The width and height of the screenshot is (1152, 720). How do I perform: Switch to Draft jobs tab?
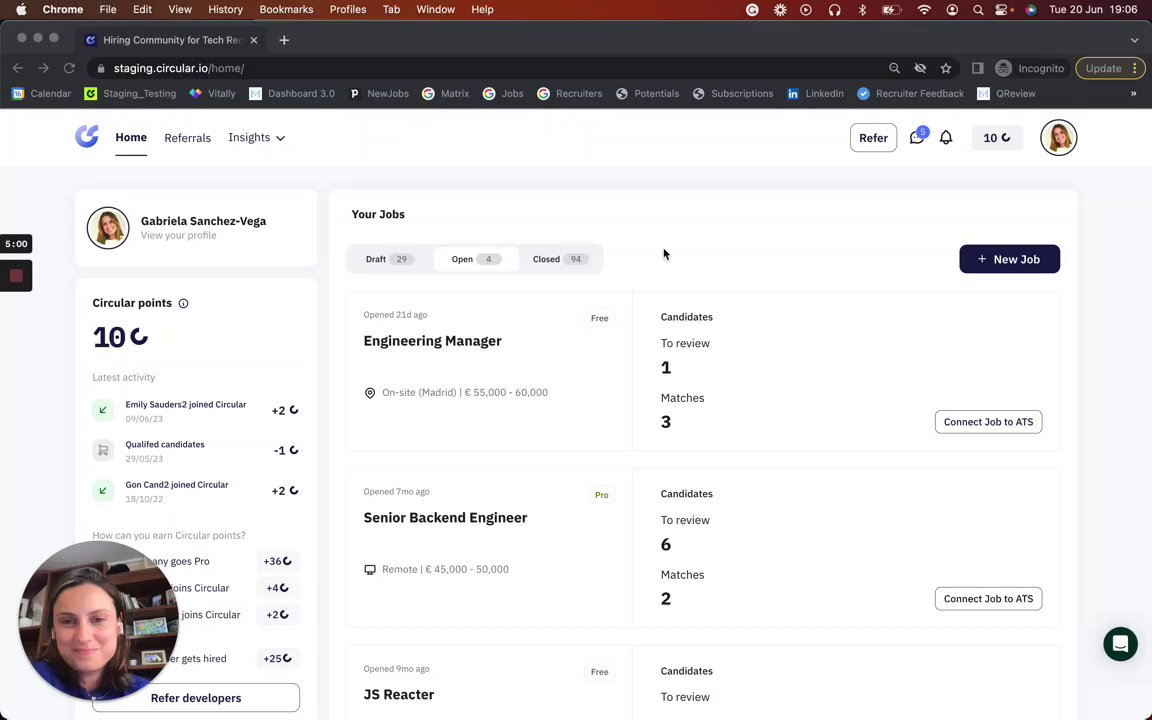(389, 259)
